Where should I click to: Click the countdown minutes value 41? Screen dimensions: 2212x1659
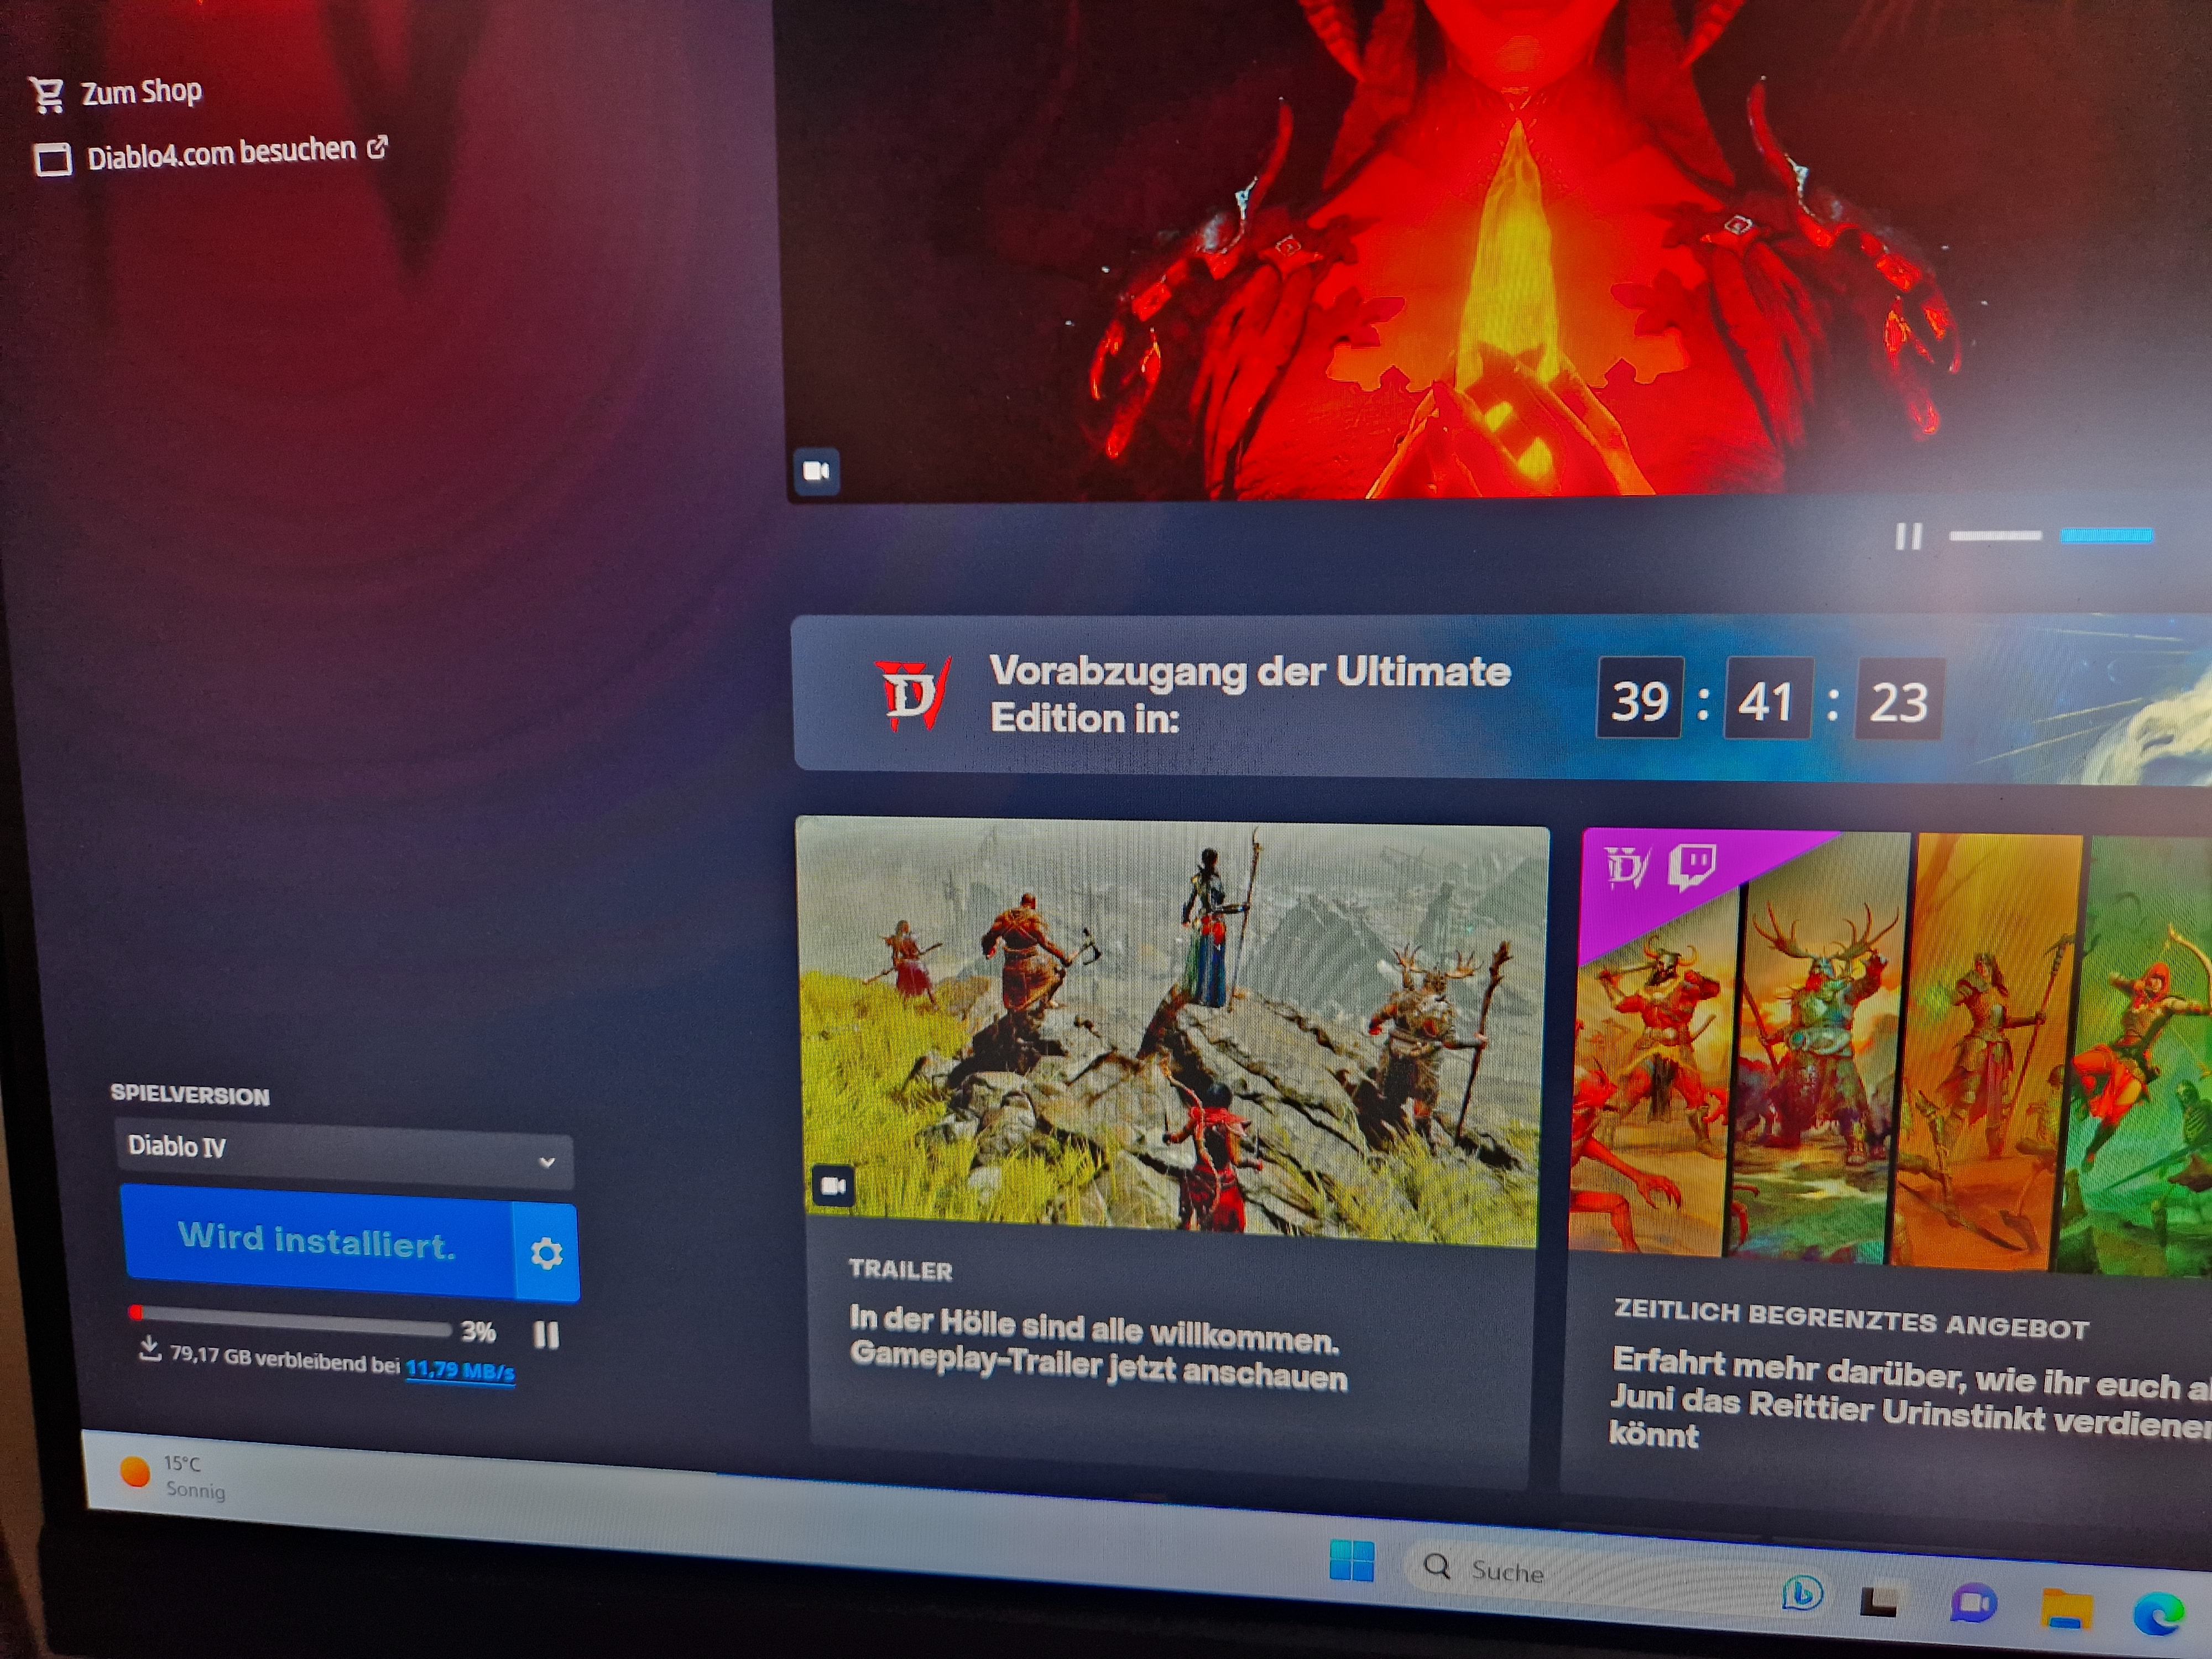1767,699
